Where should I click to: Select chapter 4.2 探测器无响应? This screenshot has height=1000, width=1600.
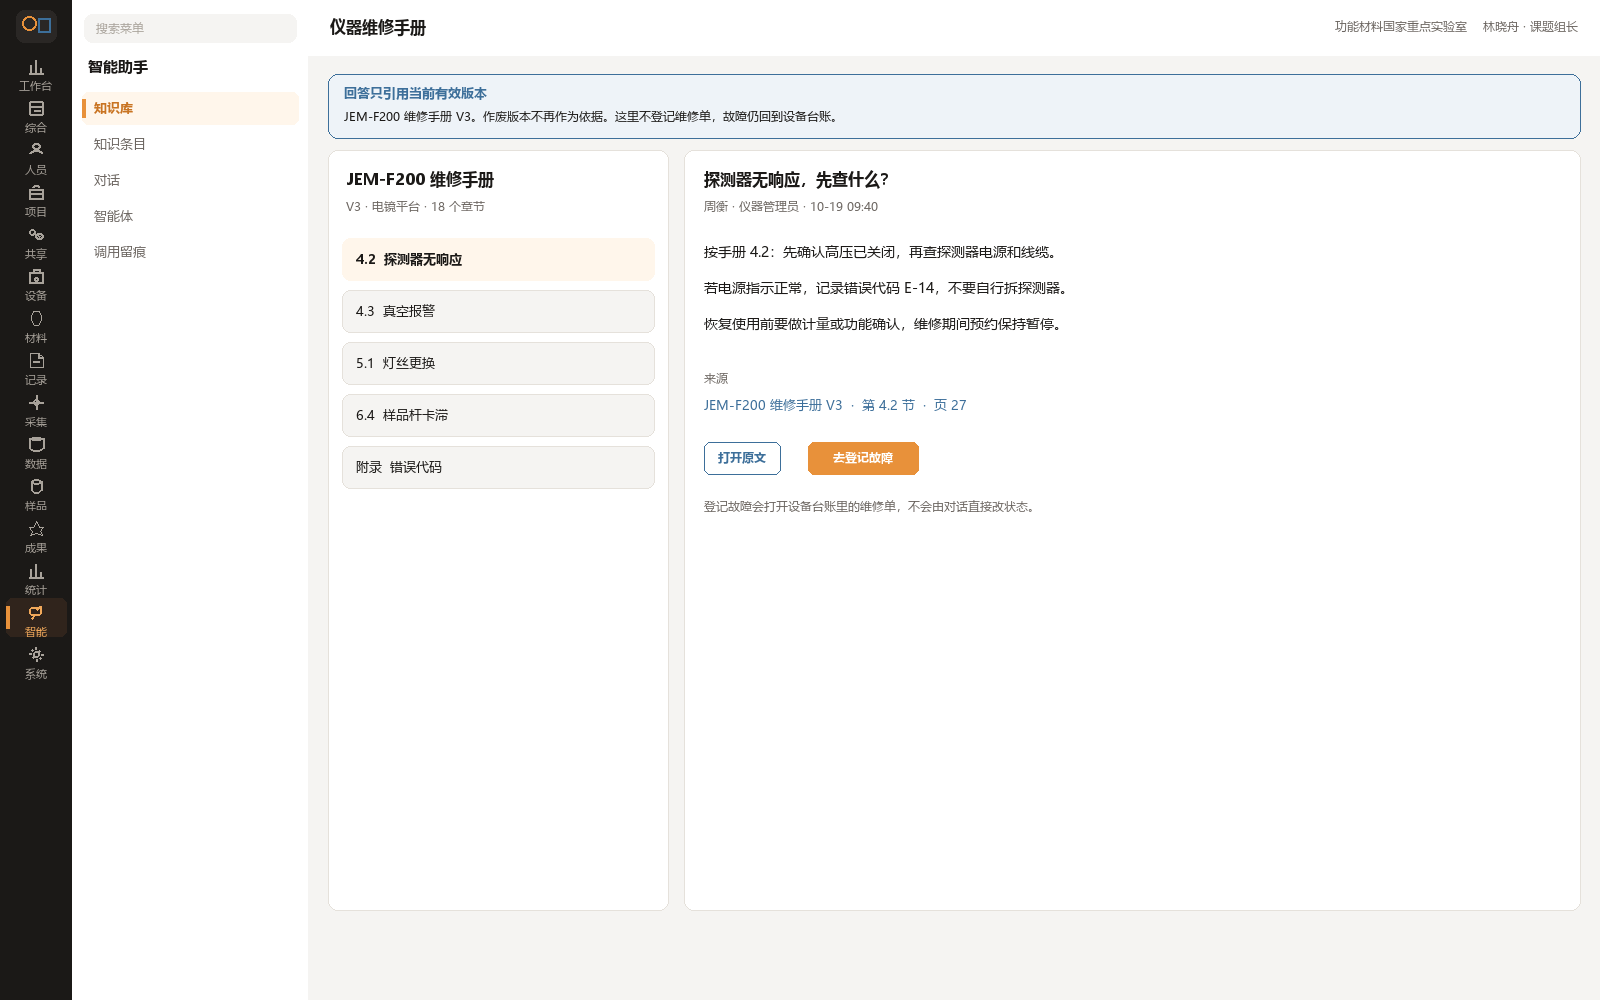pyautogui.click(x=498, y=259)
